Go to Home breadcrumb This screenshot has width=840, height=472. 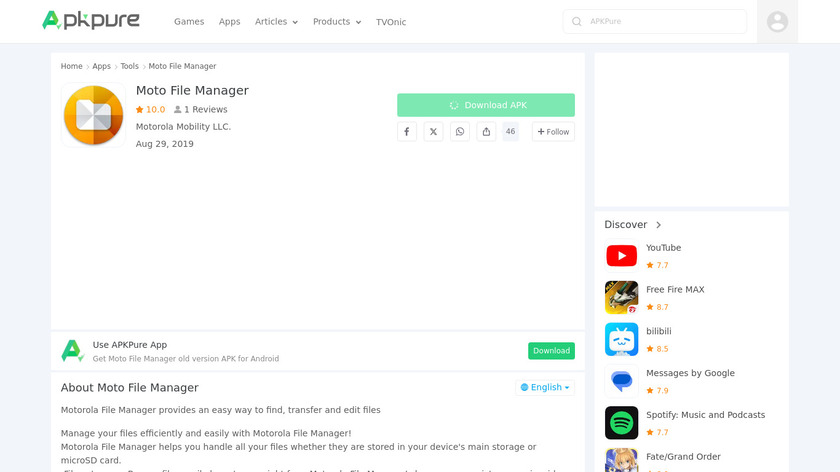pos(71,66)
